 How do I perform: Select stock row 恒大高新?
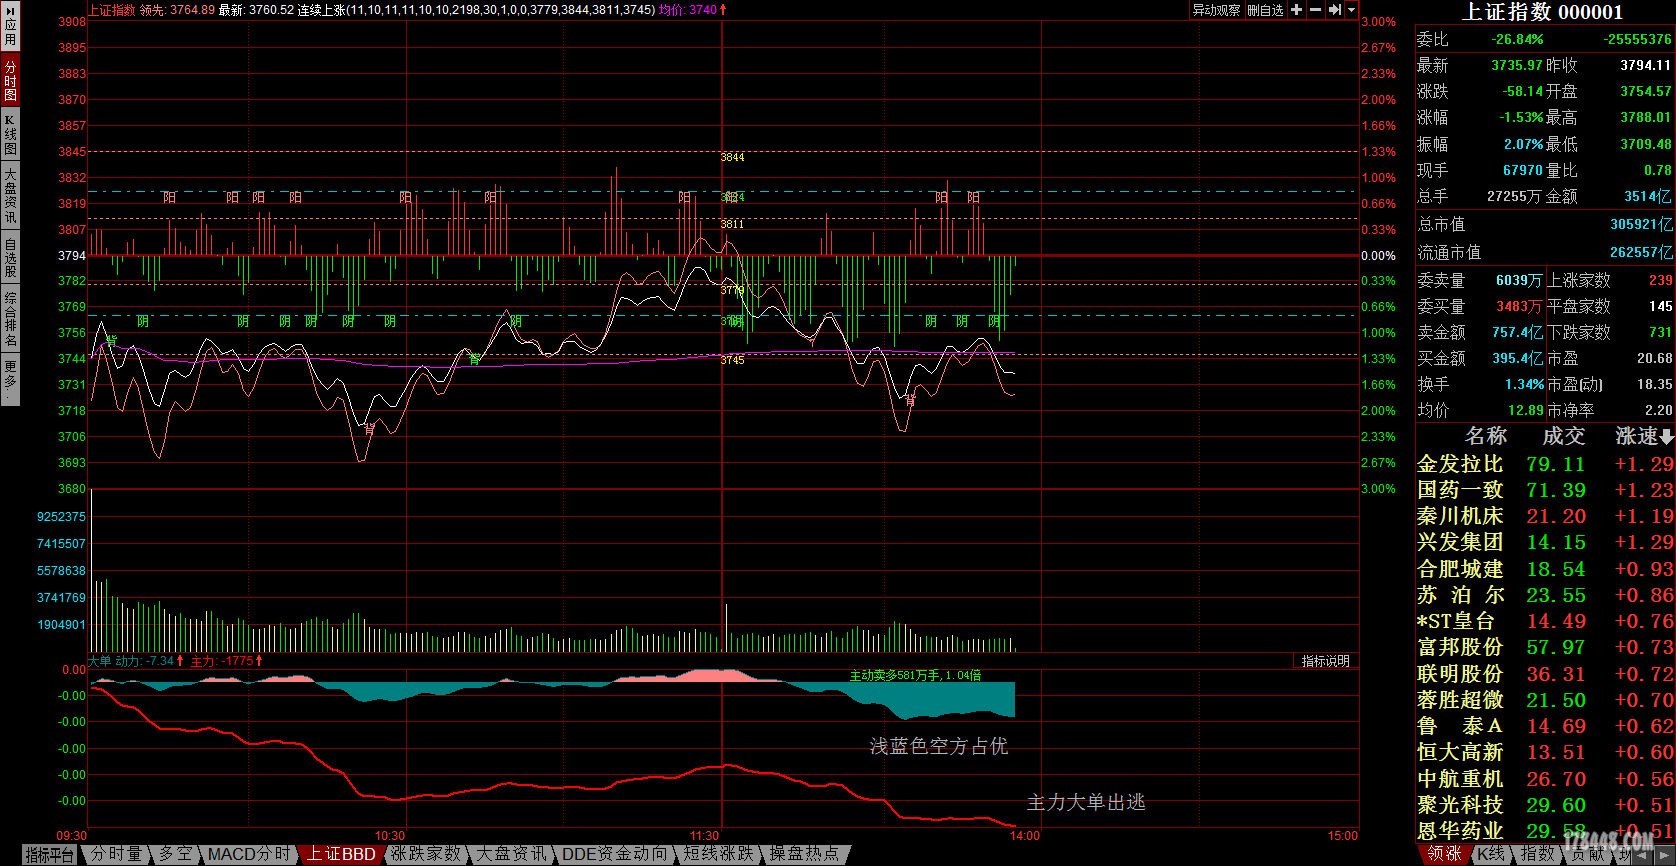point(1545,752)
